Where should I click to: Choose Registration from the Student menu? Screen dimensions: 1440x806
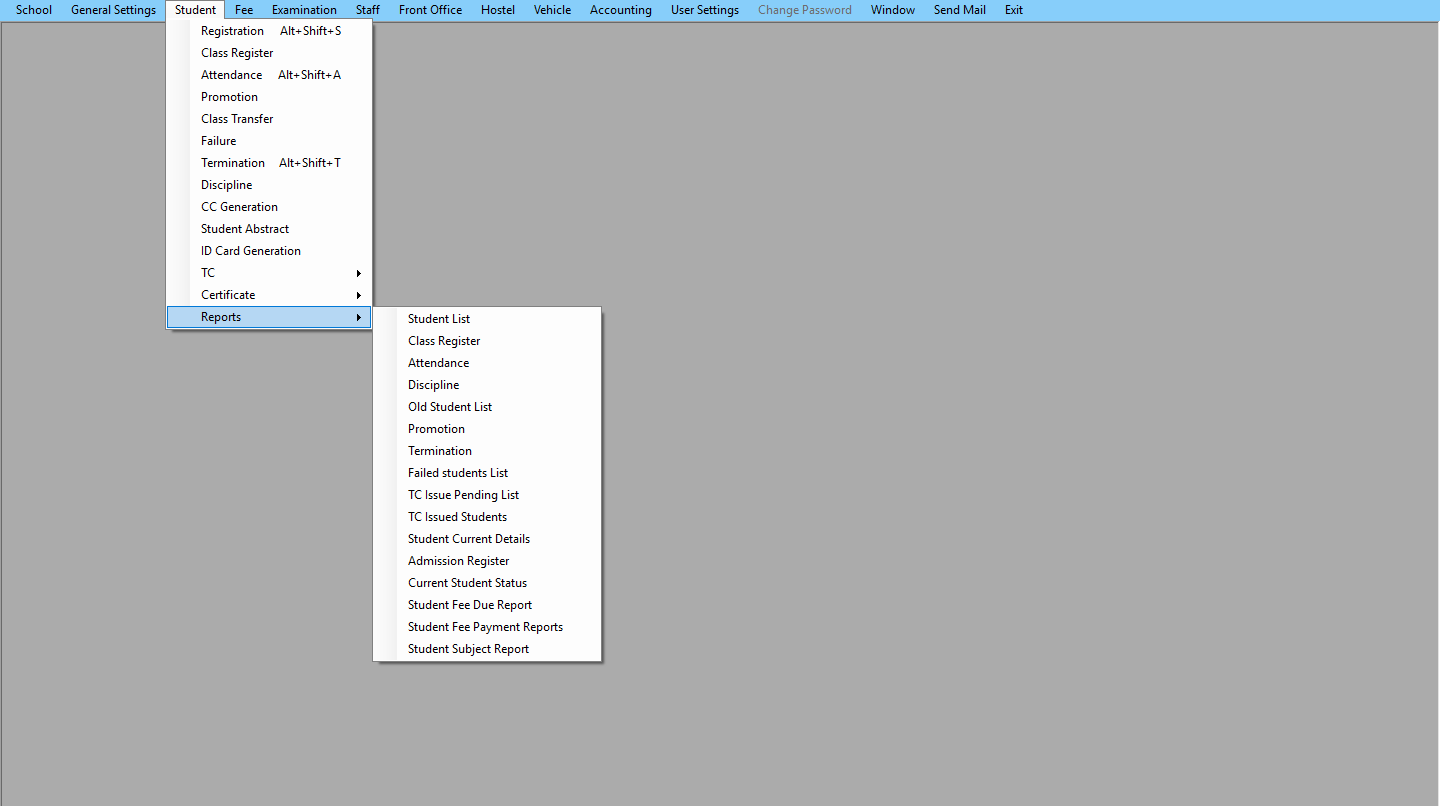(232, 31)
